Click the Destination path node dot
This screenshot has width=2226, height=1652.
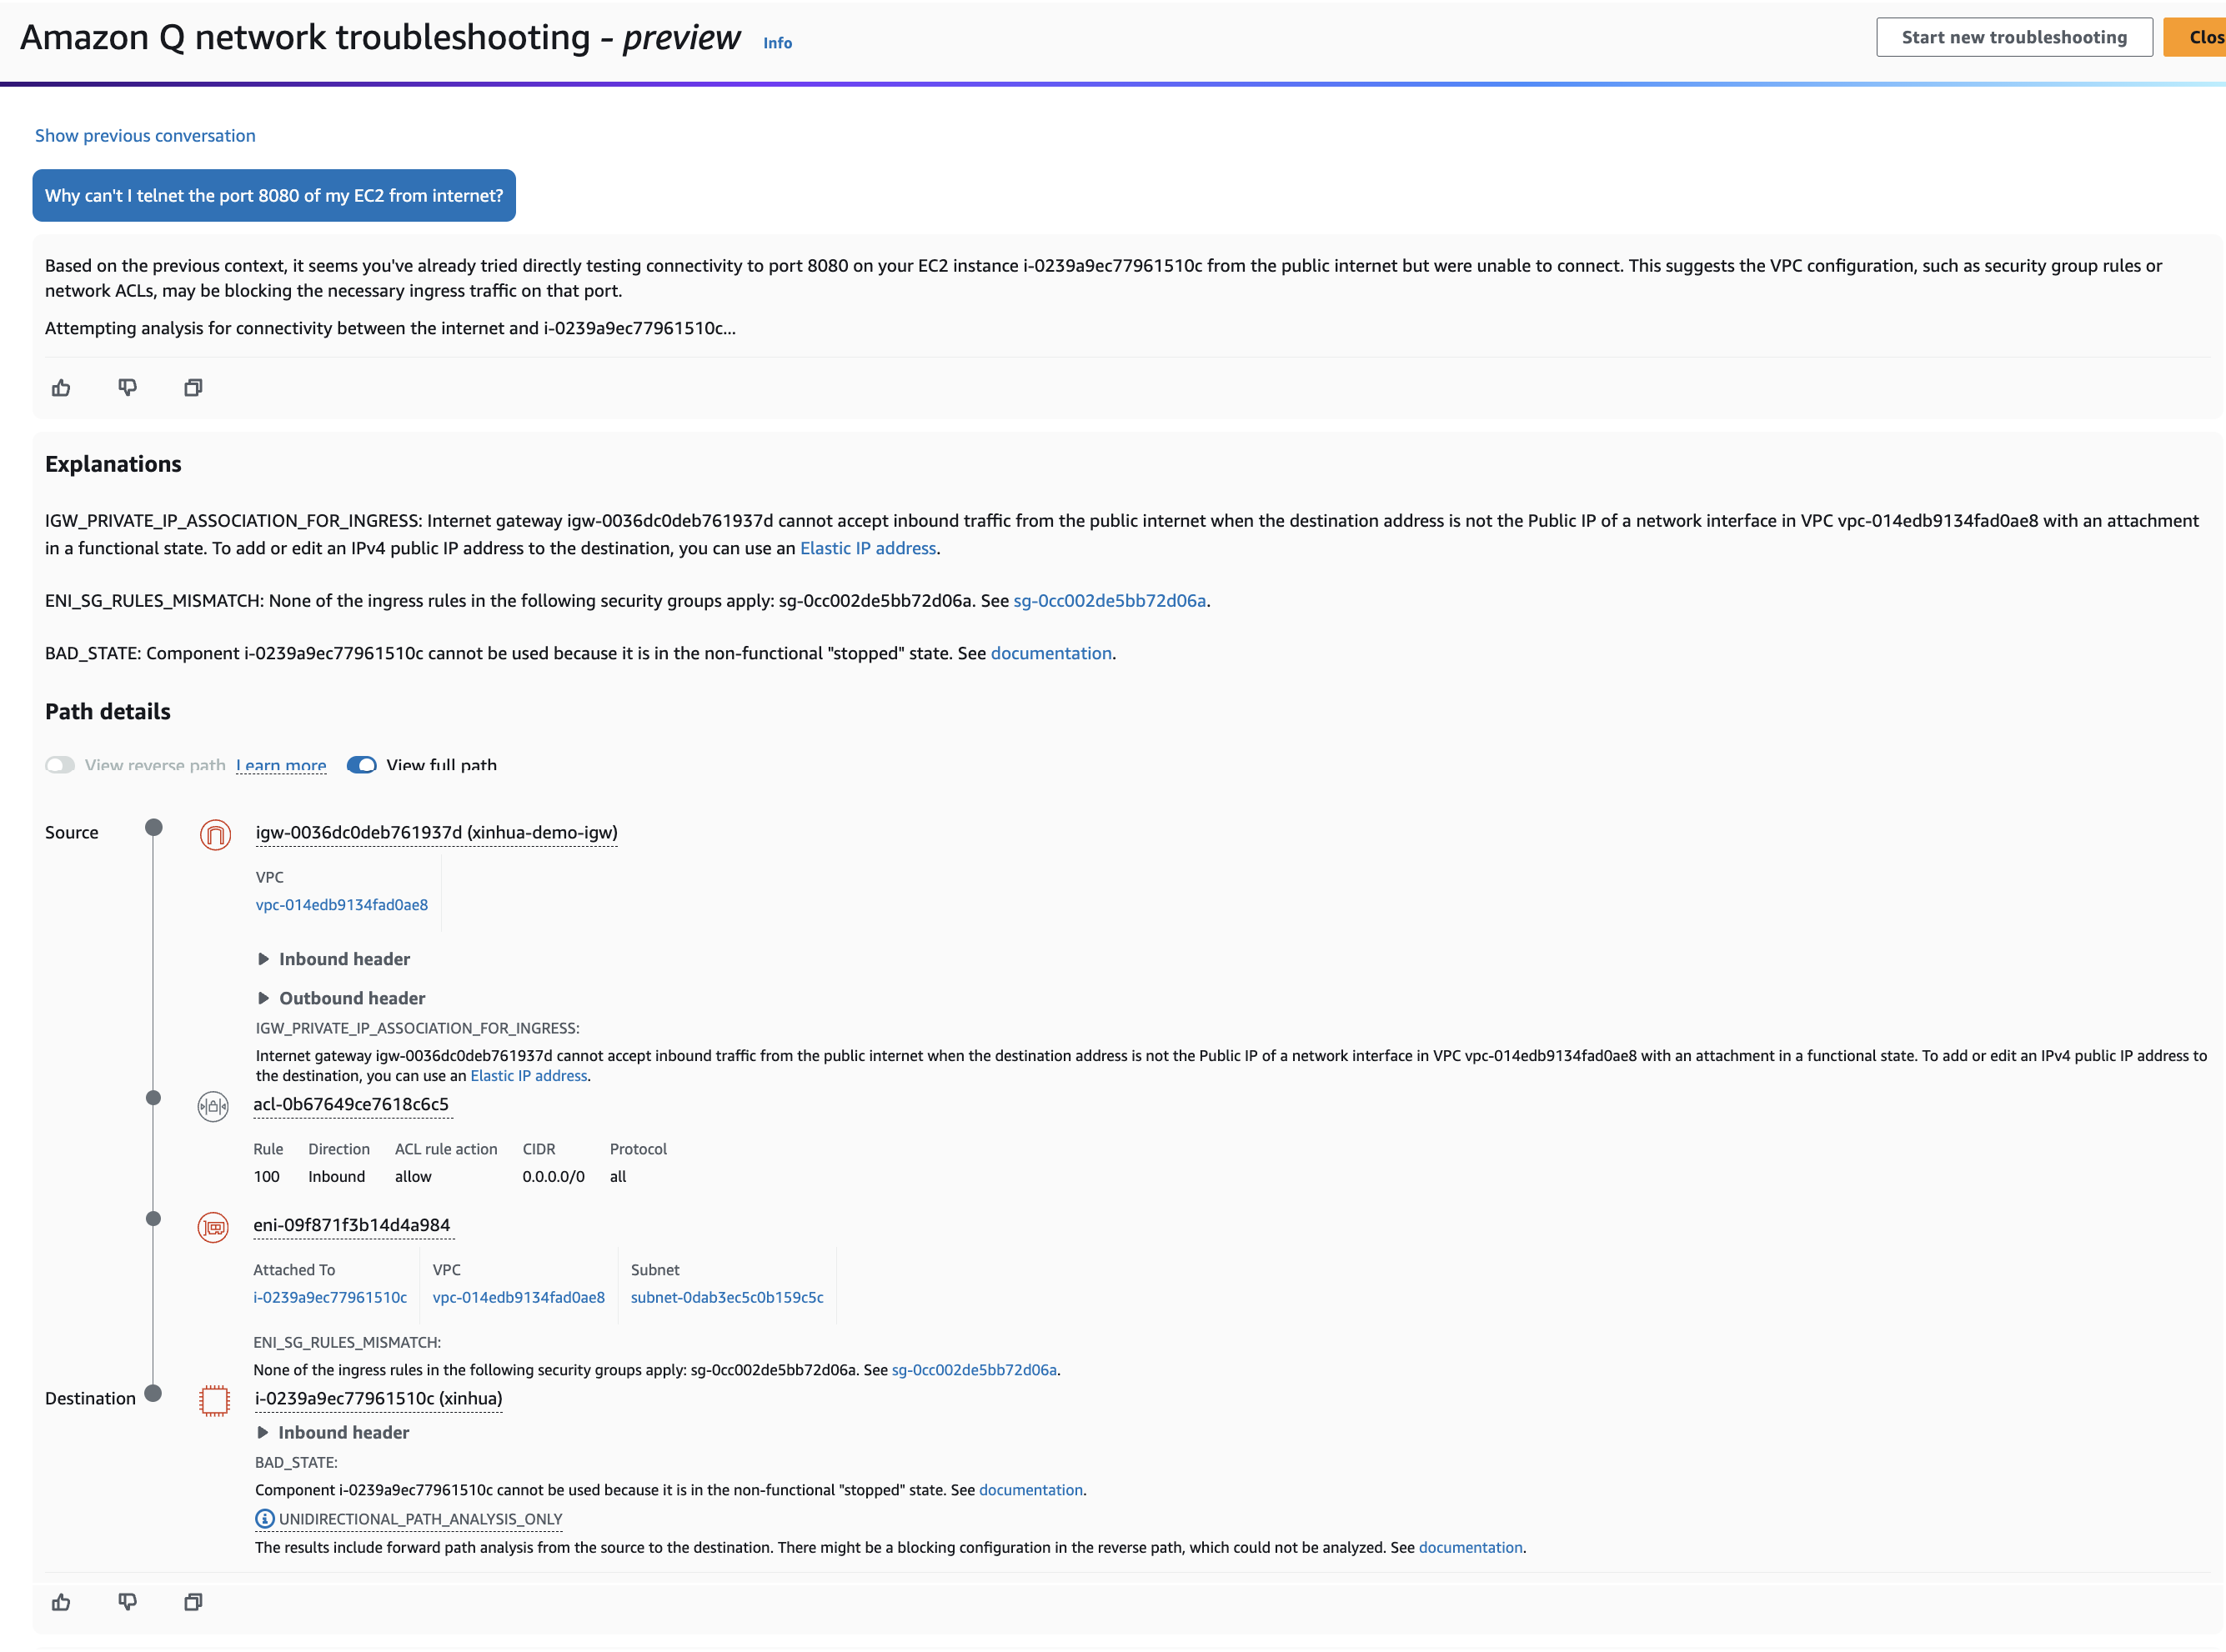(153, 1394)
